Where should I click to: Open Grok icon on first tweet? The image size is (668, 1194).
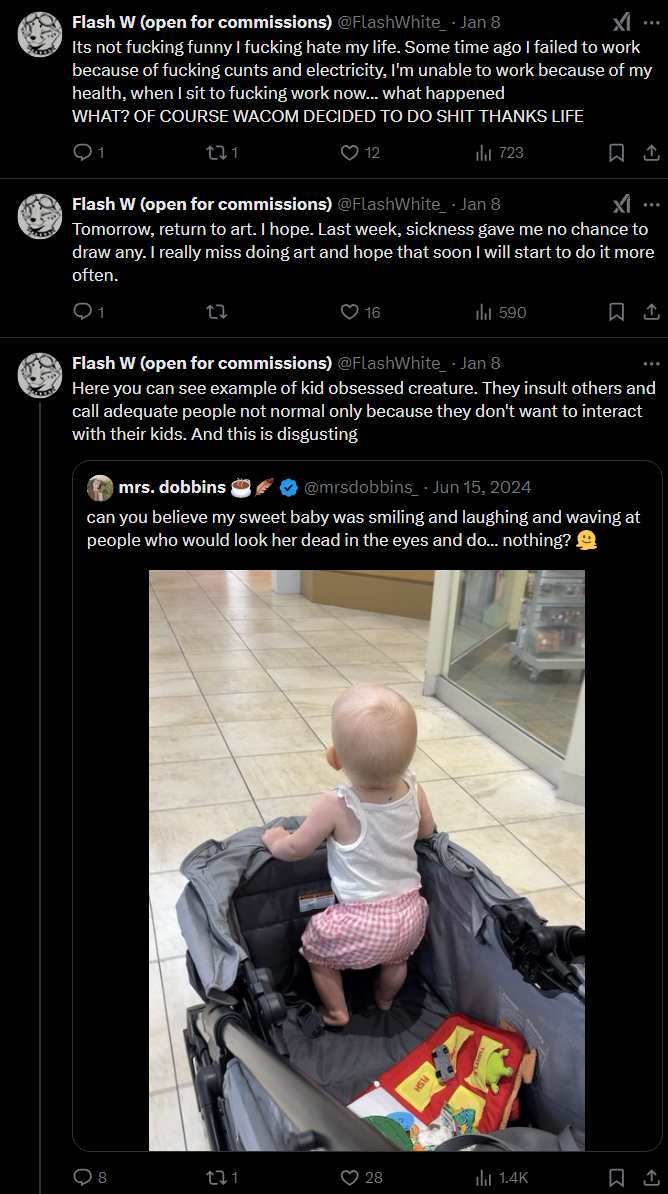click(621, 22)
